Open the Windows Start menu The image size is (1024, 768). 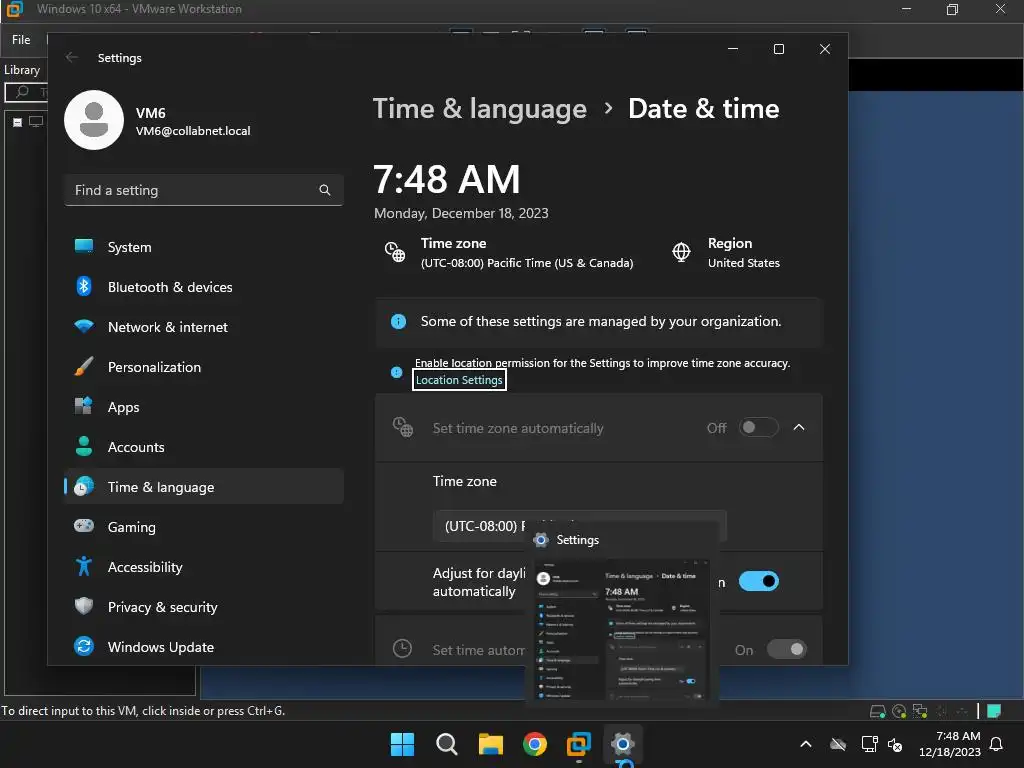pos(402,744)
